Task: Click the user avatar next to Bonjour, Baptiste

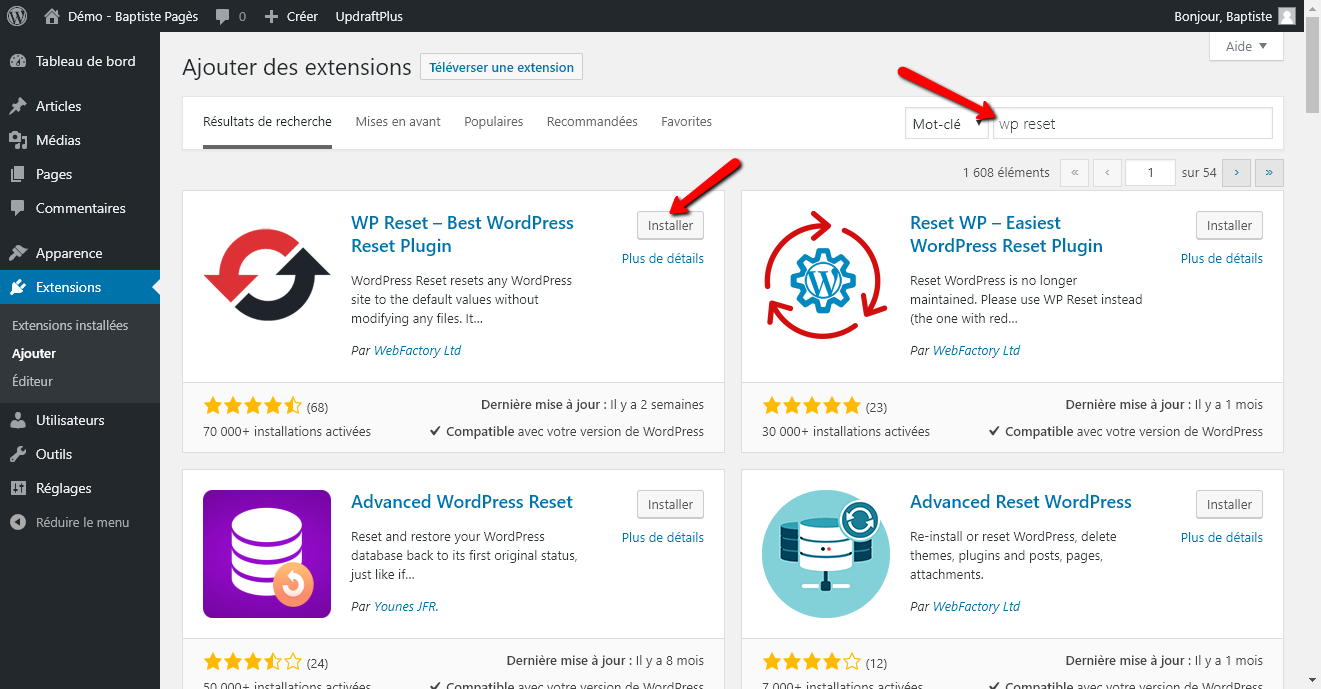Action: click(x=1286, y=16)
